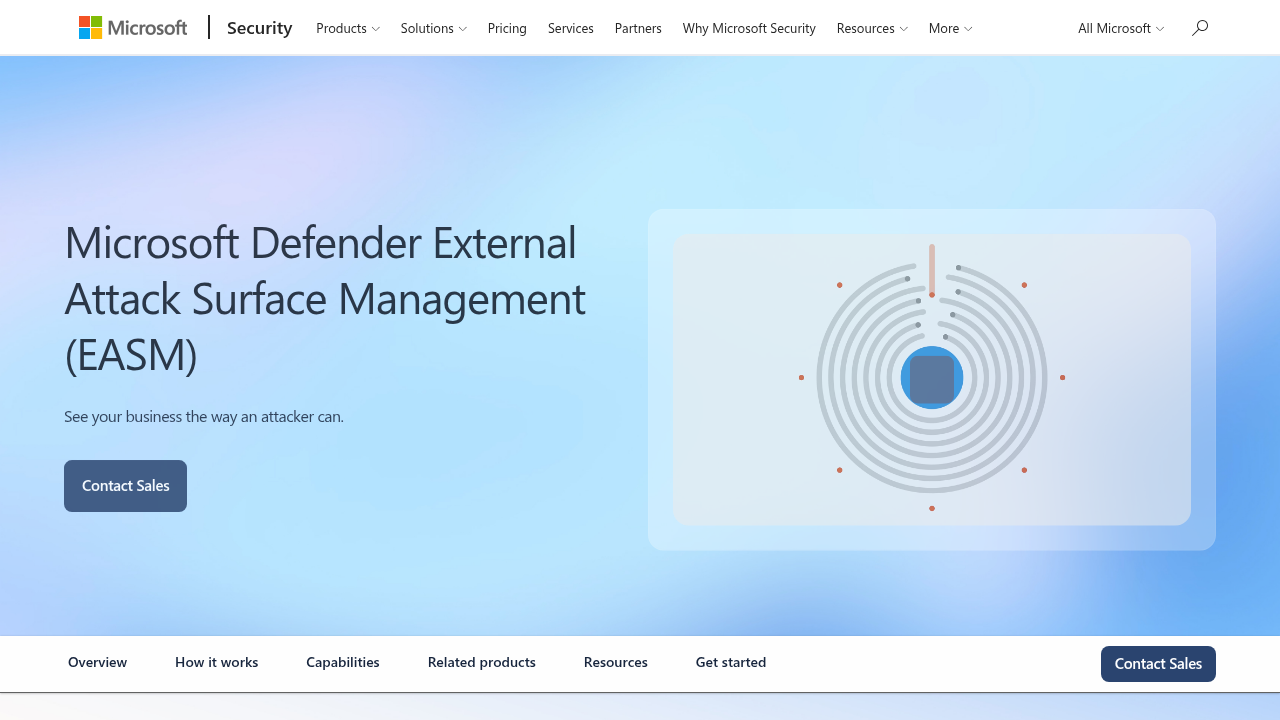Jump to the Overview section
Screen dimensions: 1280x720
tap(97, 662)
